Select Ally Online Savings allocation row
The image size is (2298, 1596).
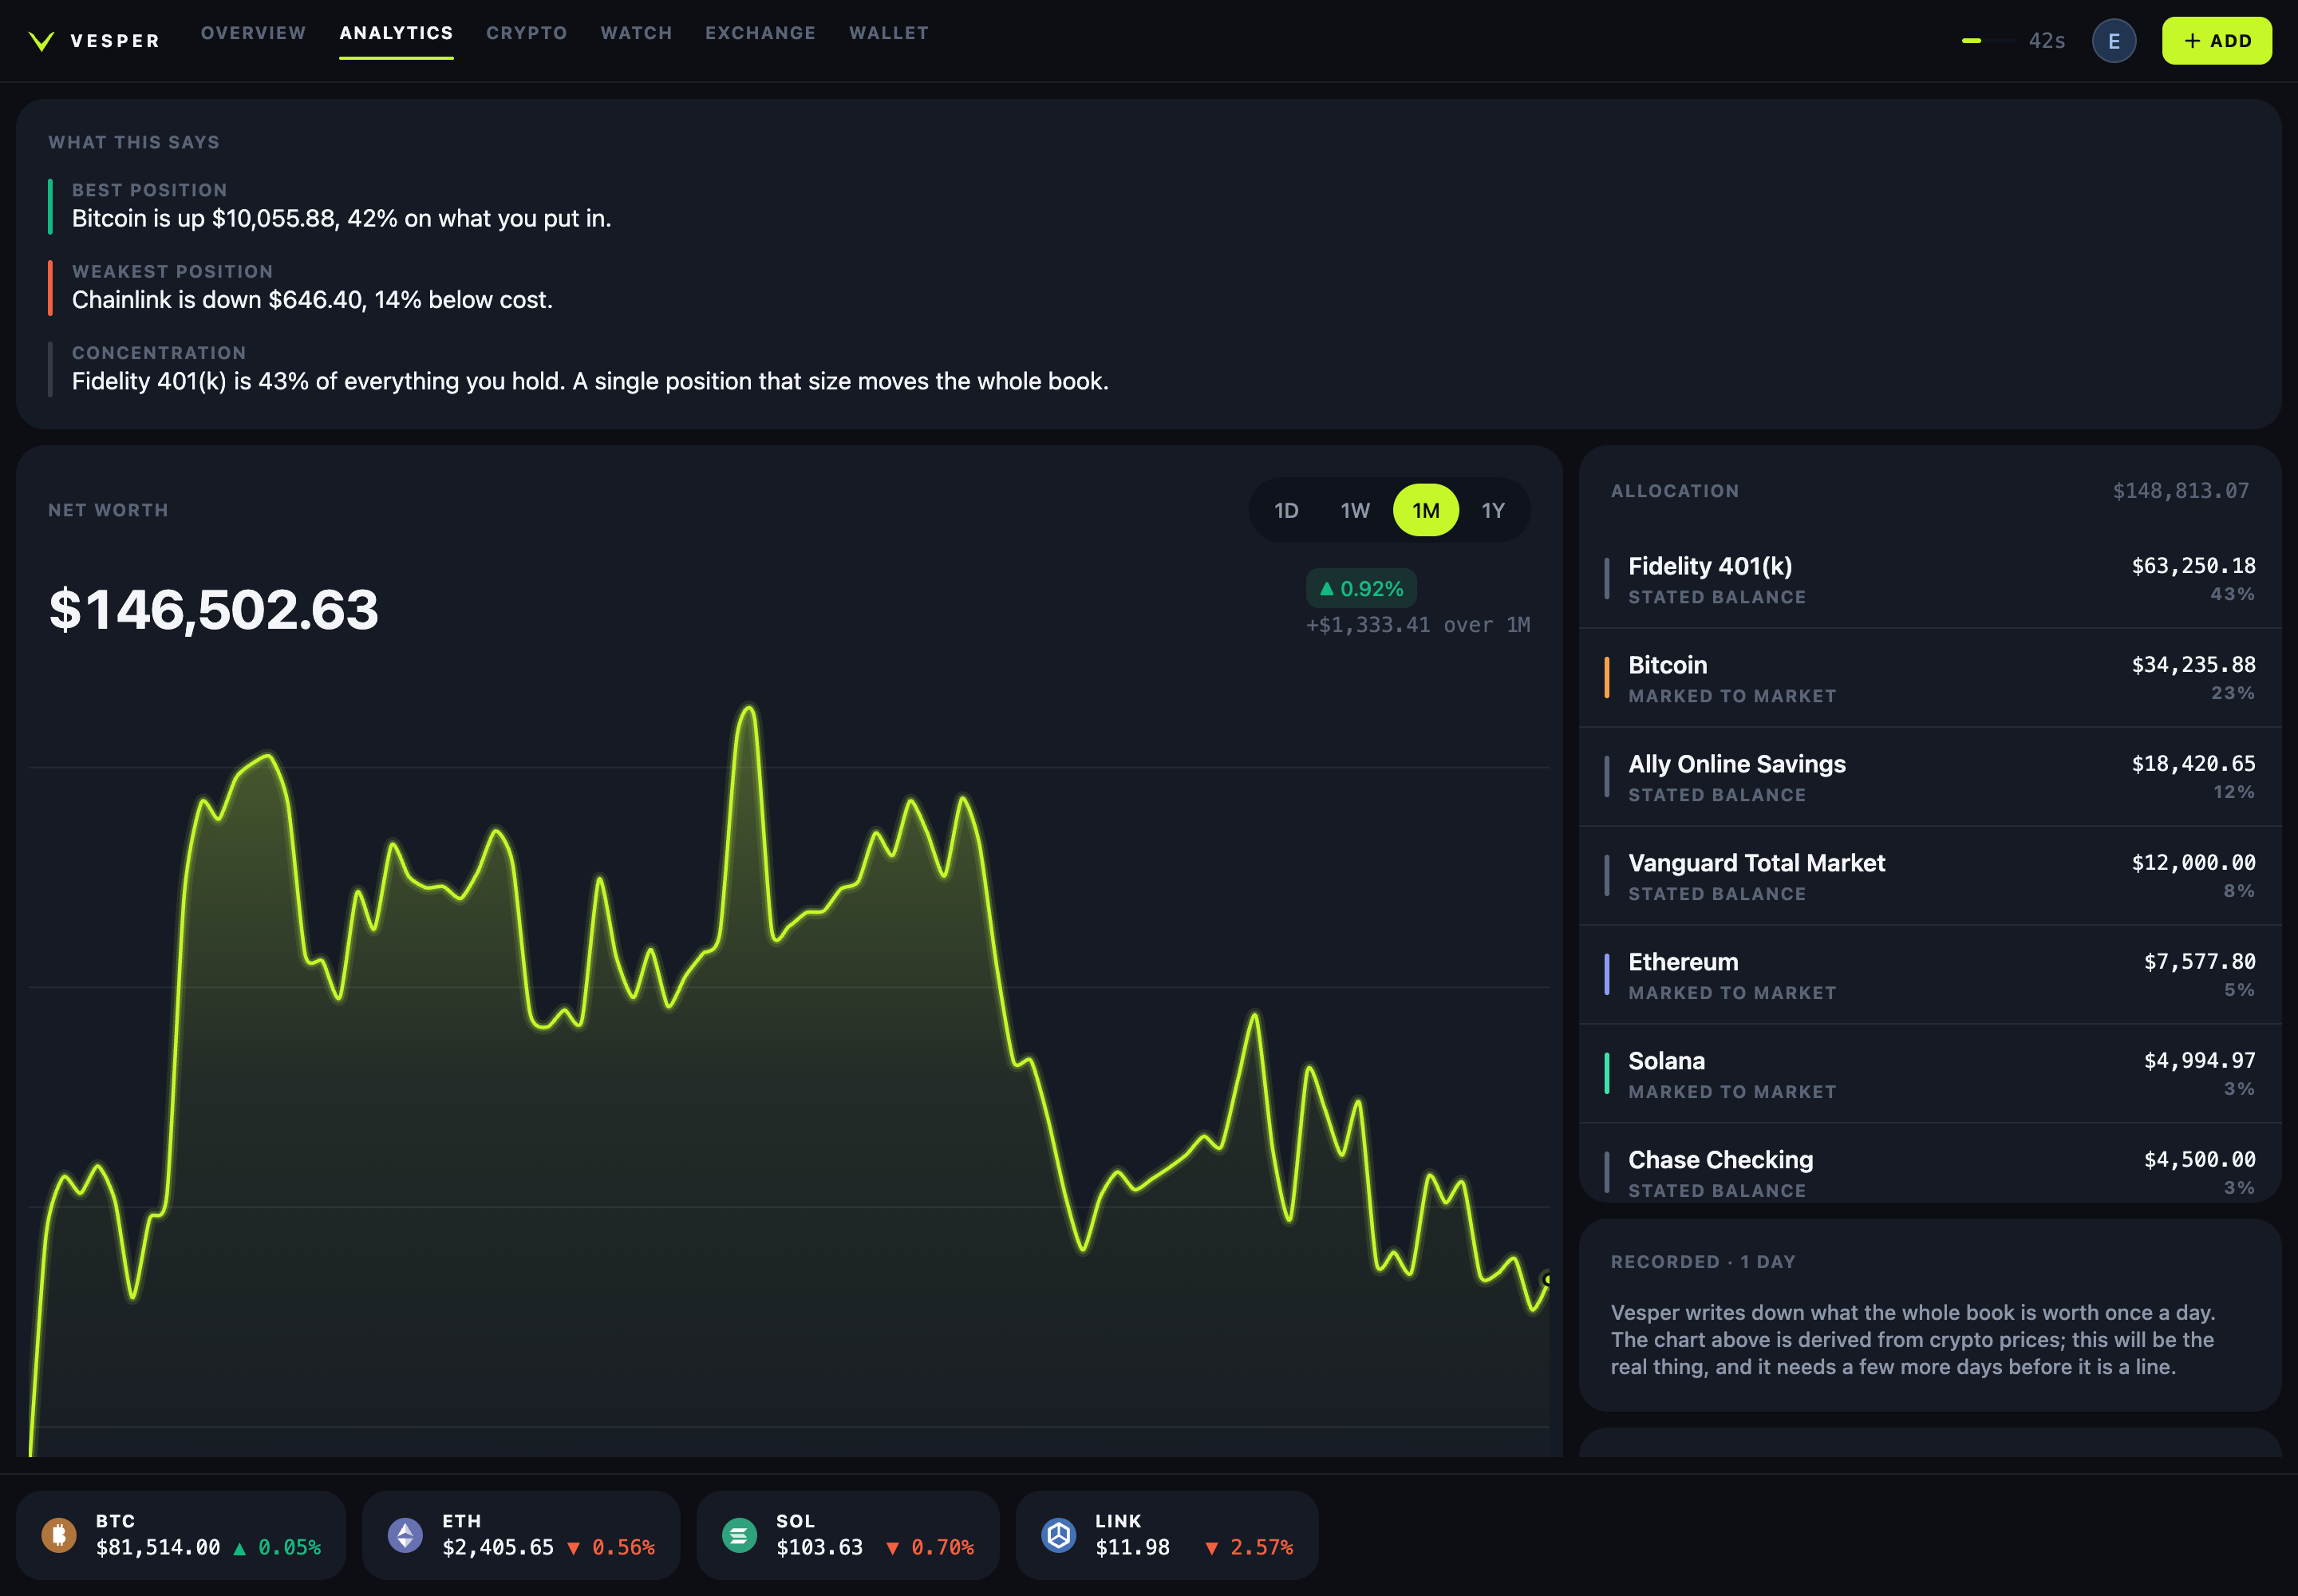1929,777
